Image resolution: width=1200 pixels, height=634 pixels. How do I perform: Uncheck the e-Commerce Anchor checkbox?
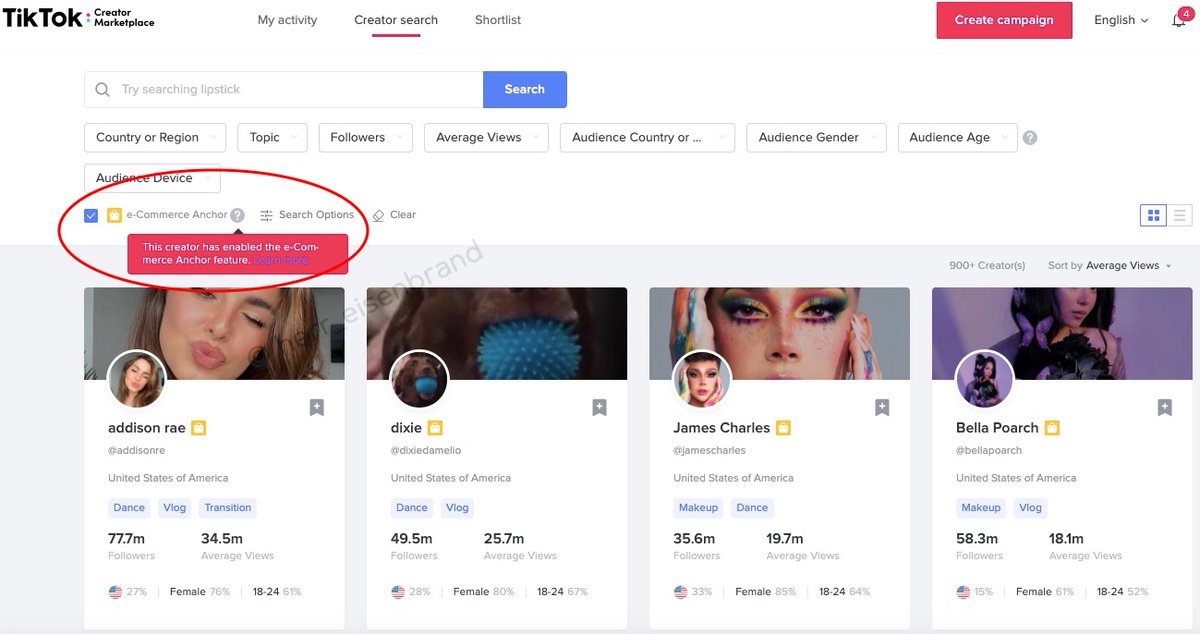91,215
